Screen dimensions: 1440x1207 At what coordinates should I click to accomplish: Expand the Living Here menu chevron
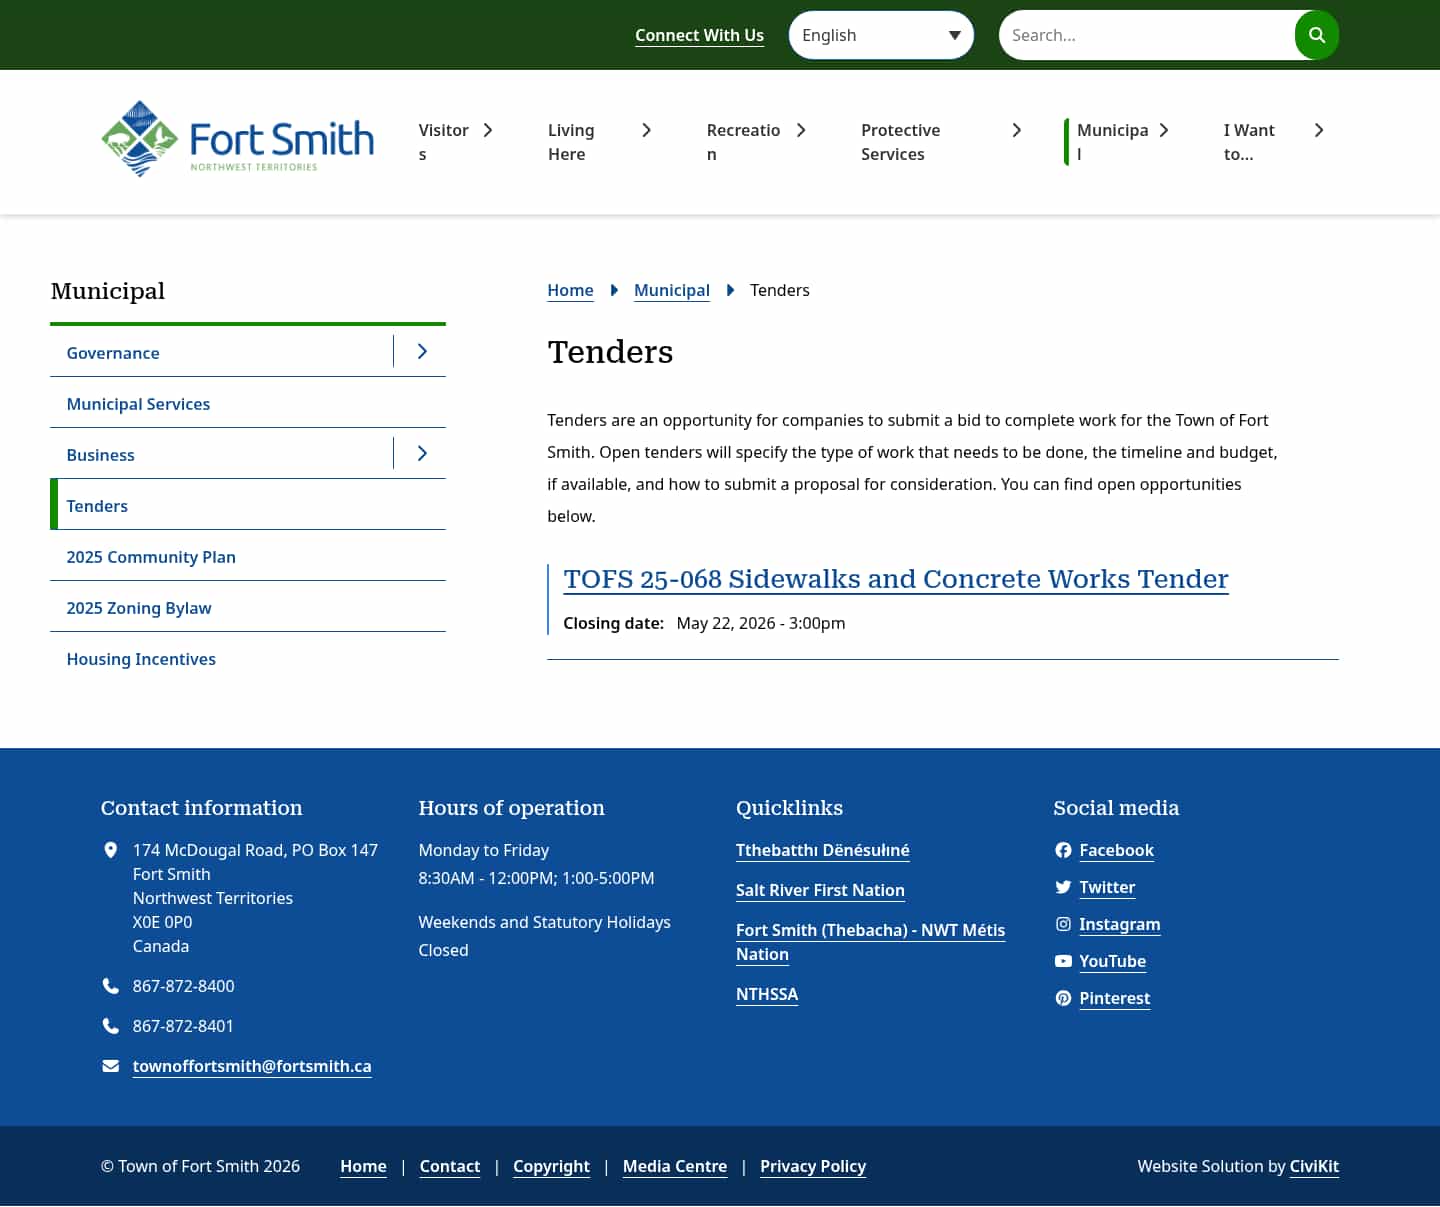pyautogui.click(x=647, y=130)
